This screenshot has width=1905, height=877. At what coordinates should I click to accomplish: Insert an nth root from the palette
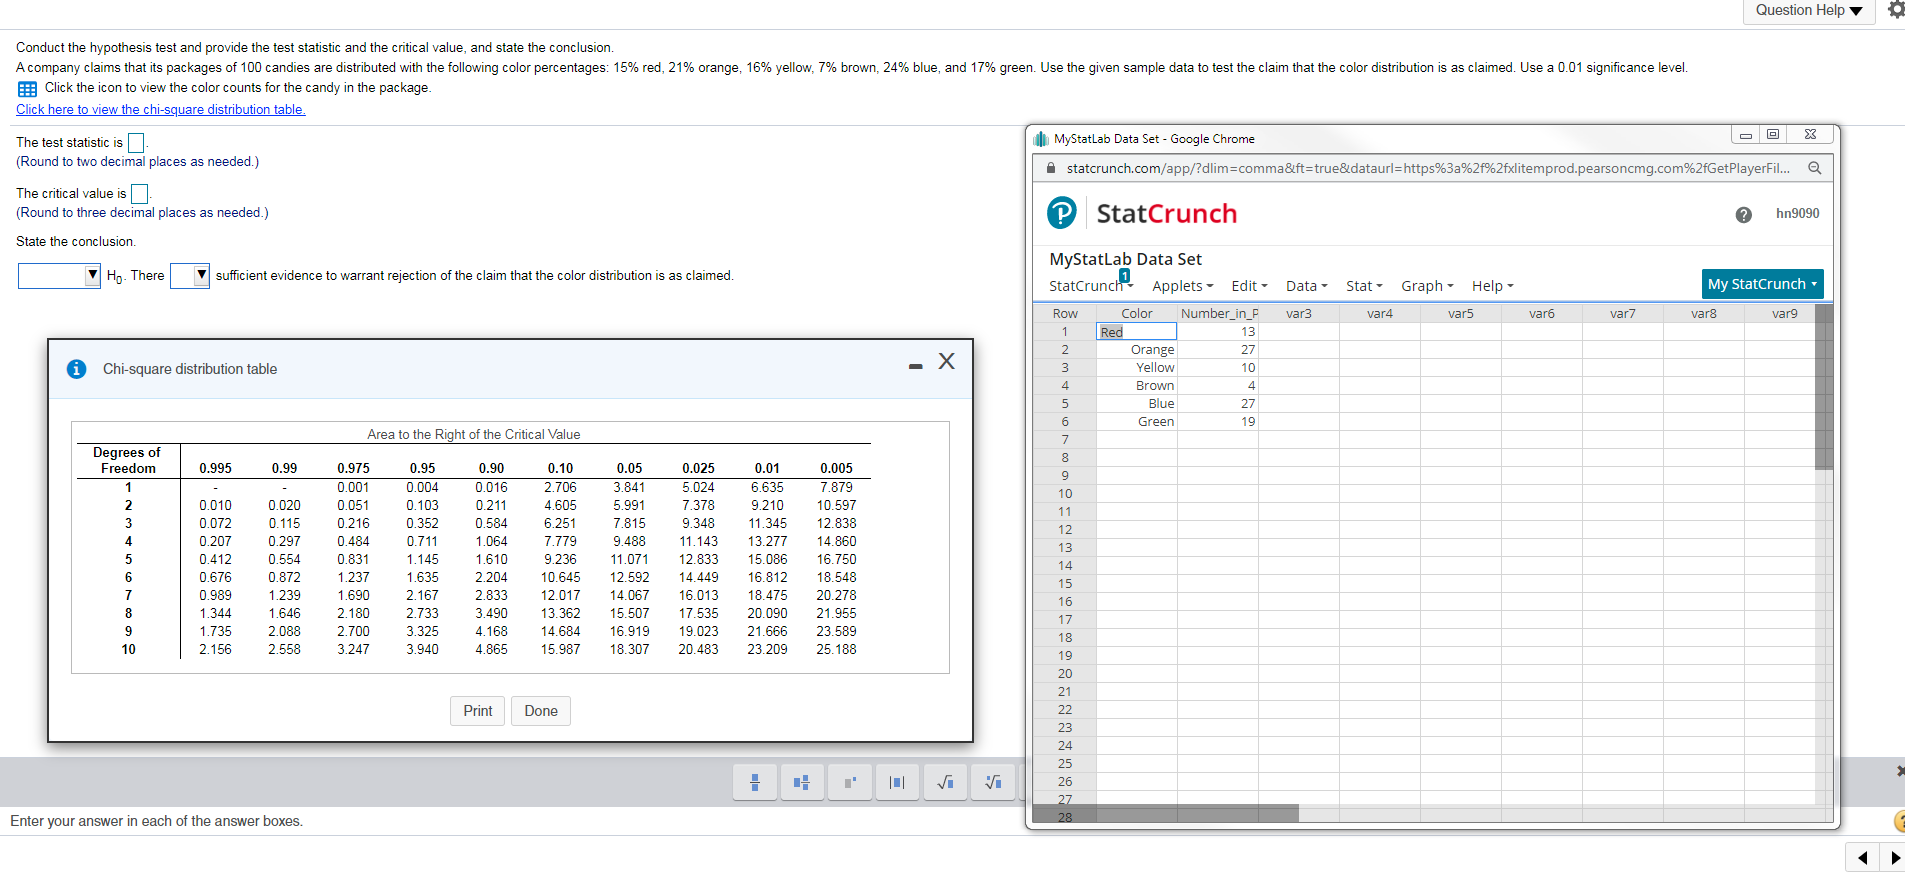tap(993, 782)
